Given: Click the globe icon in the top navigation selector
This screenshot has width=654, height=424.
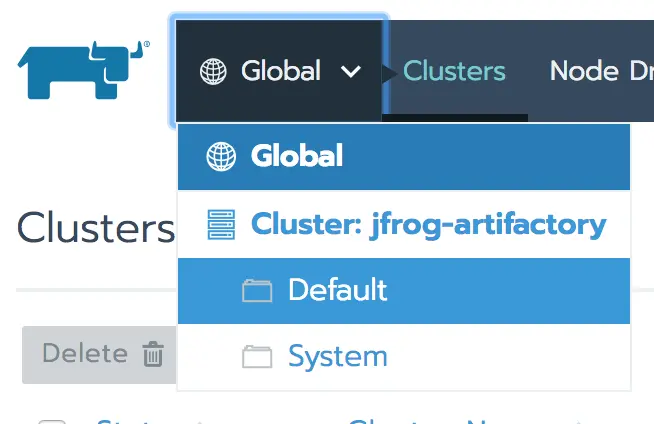Looking at the screenshot, I should pyautogui.click(x=213, y=71).
